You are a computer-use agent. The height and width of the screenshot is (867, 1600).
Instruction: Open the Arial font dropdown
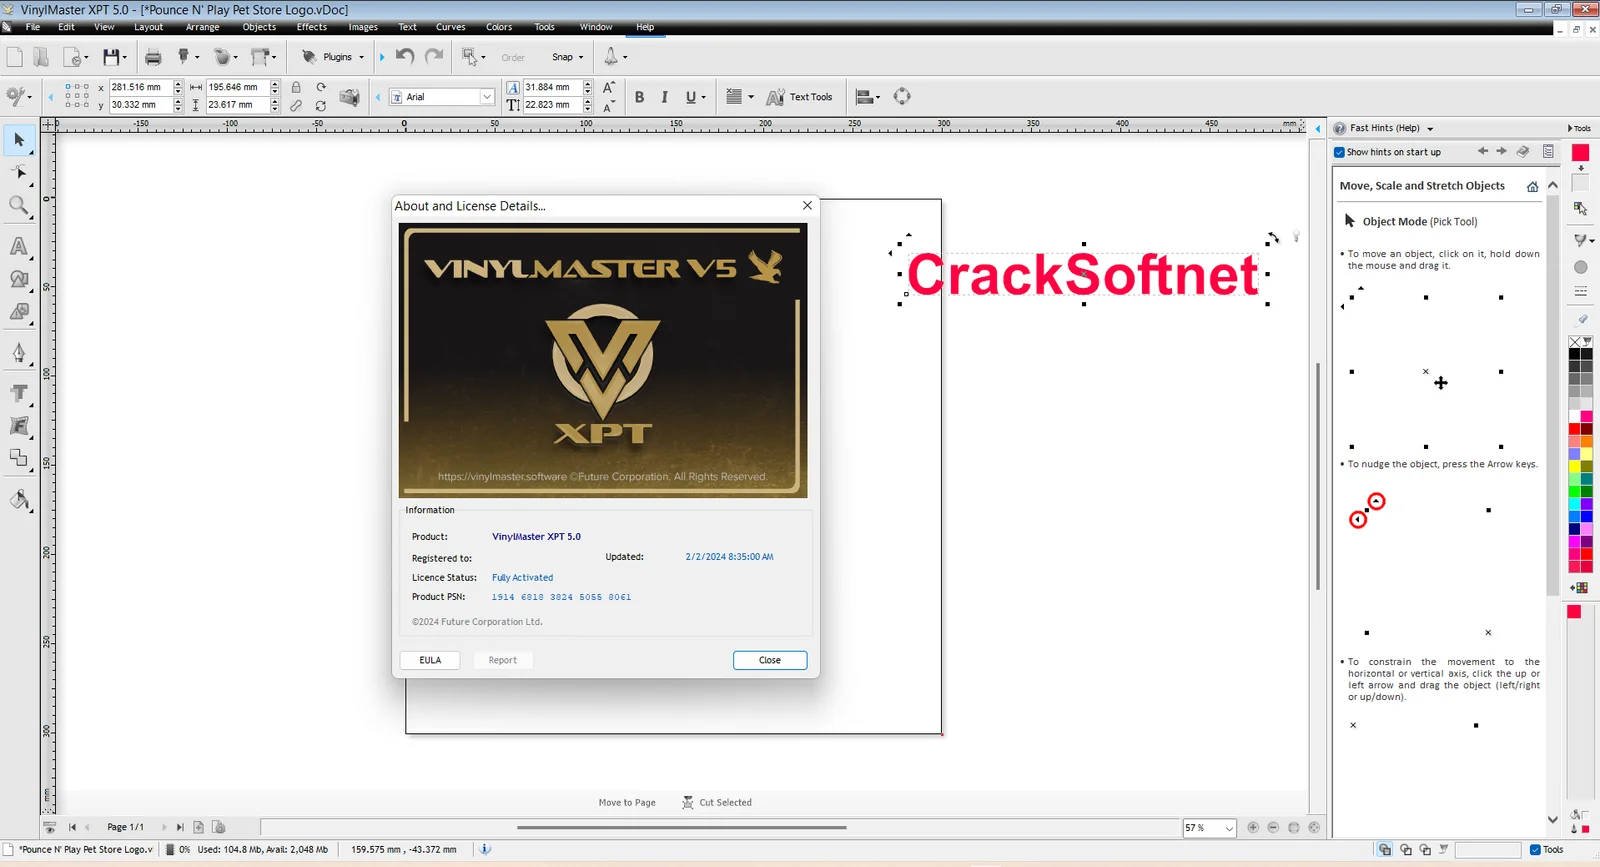coord(487,97)
